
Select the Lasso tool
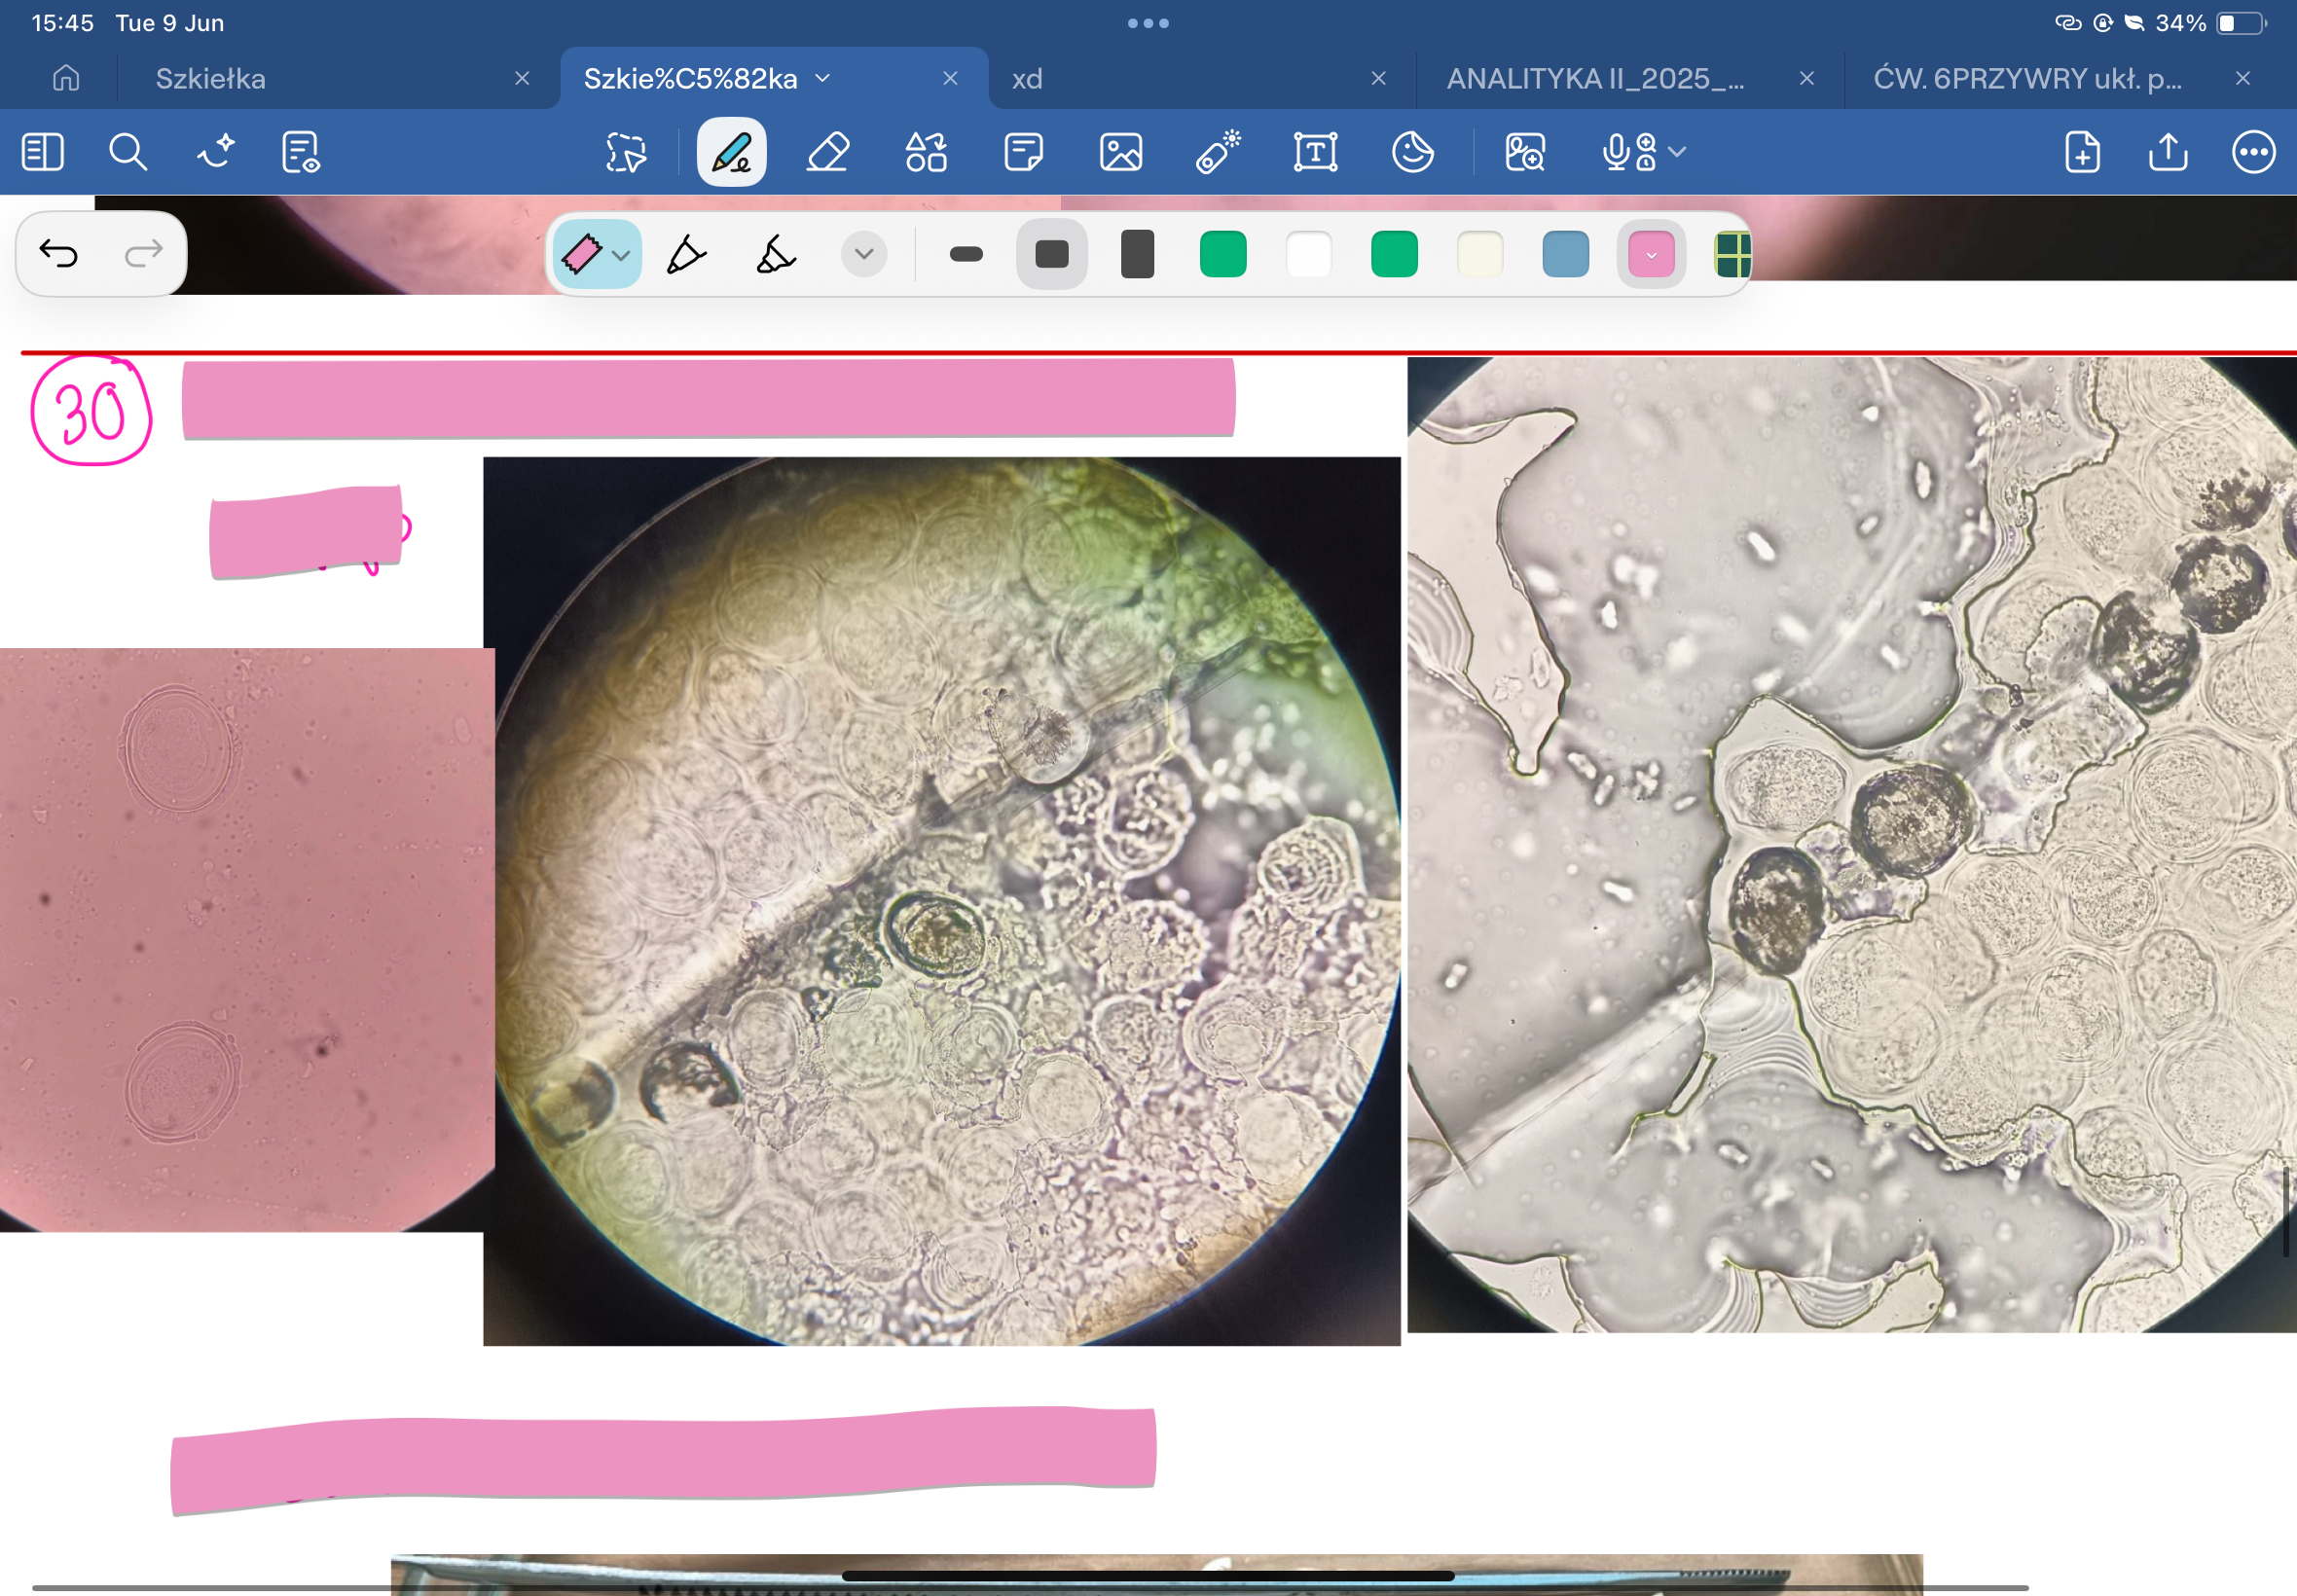626,152
